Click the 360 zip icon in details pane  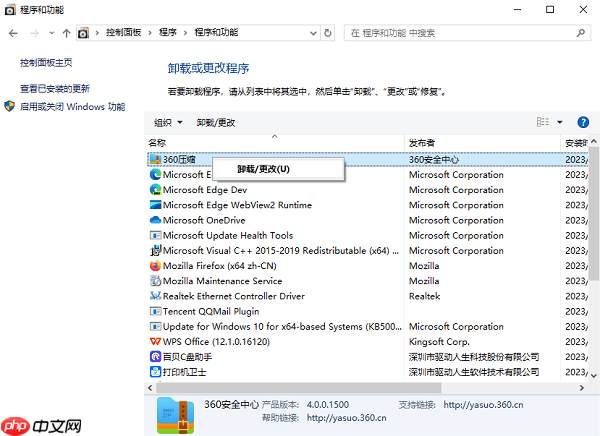click(x=176, y=415)
